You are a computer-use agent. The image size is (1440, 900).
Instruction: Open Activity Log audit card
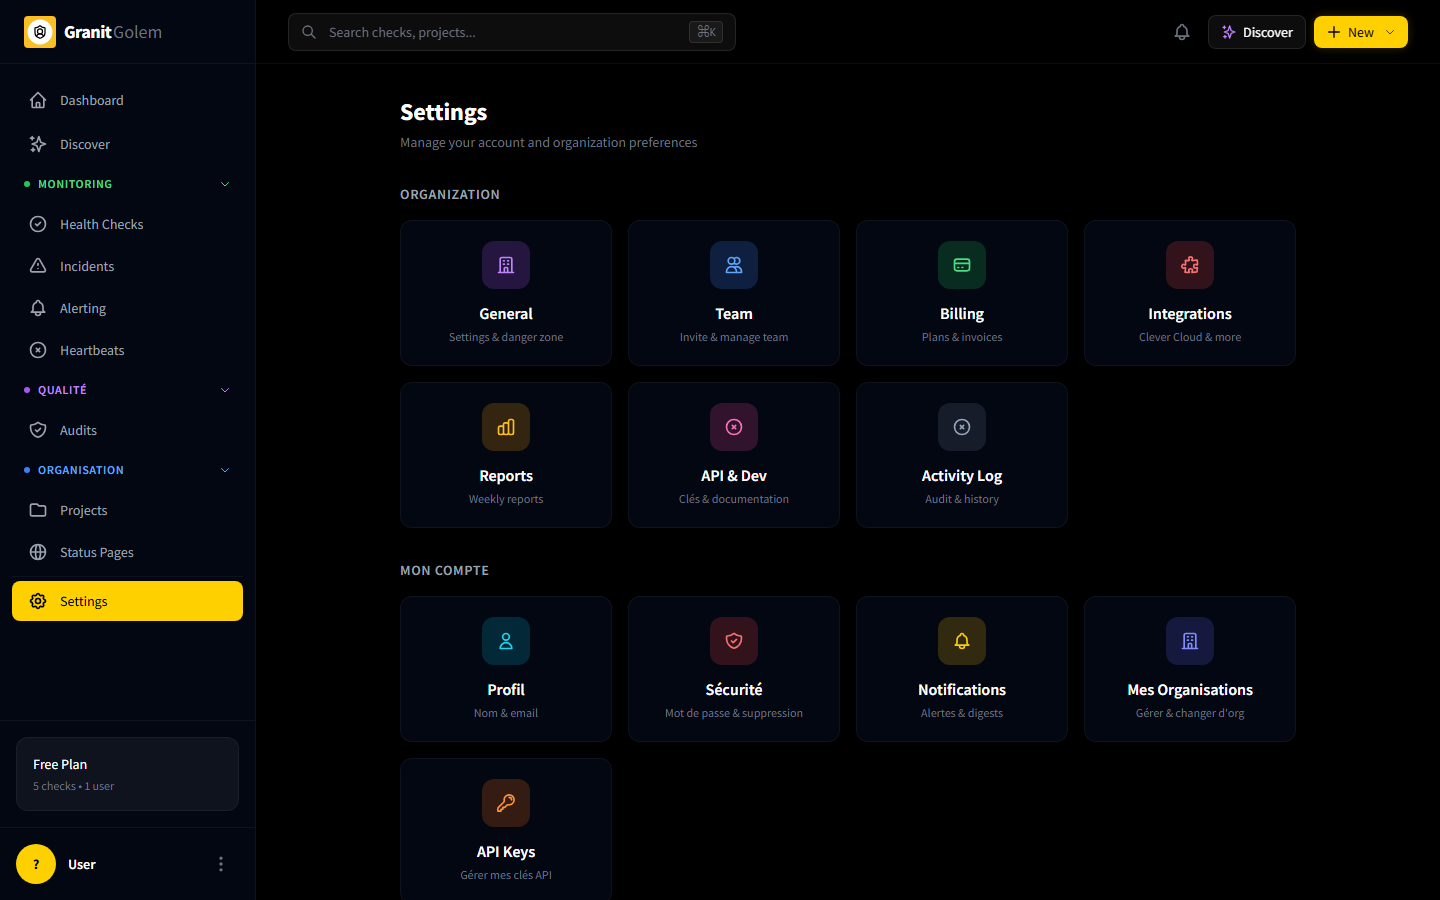click(x=962, y=455)
